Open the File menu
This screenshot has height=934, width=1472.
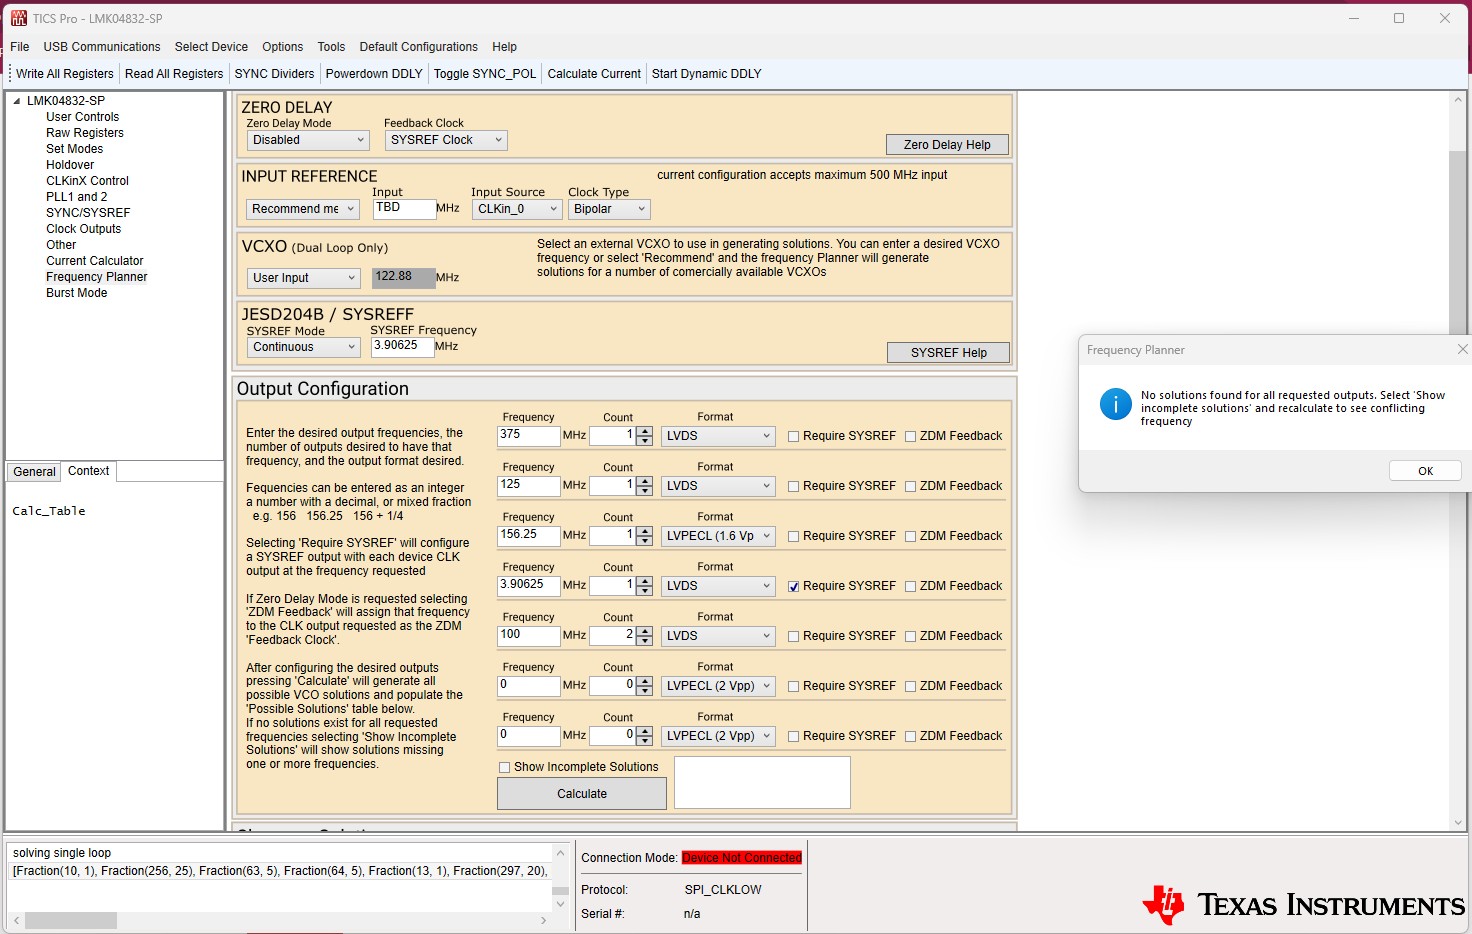point(20,47)
